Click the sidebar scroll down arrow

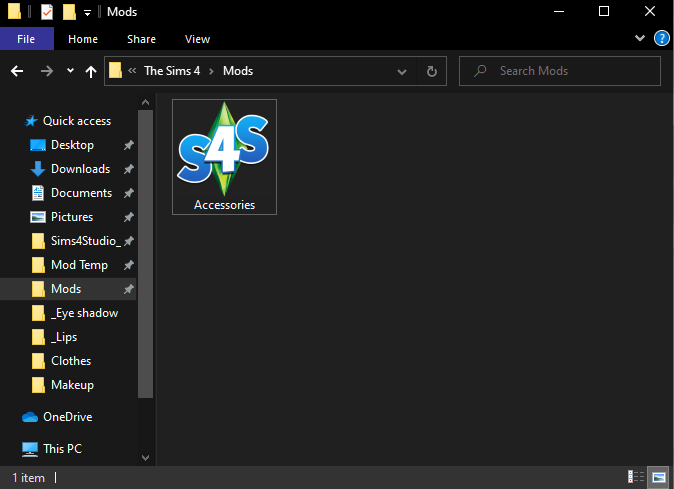[x=145, y=458]
